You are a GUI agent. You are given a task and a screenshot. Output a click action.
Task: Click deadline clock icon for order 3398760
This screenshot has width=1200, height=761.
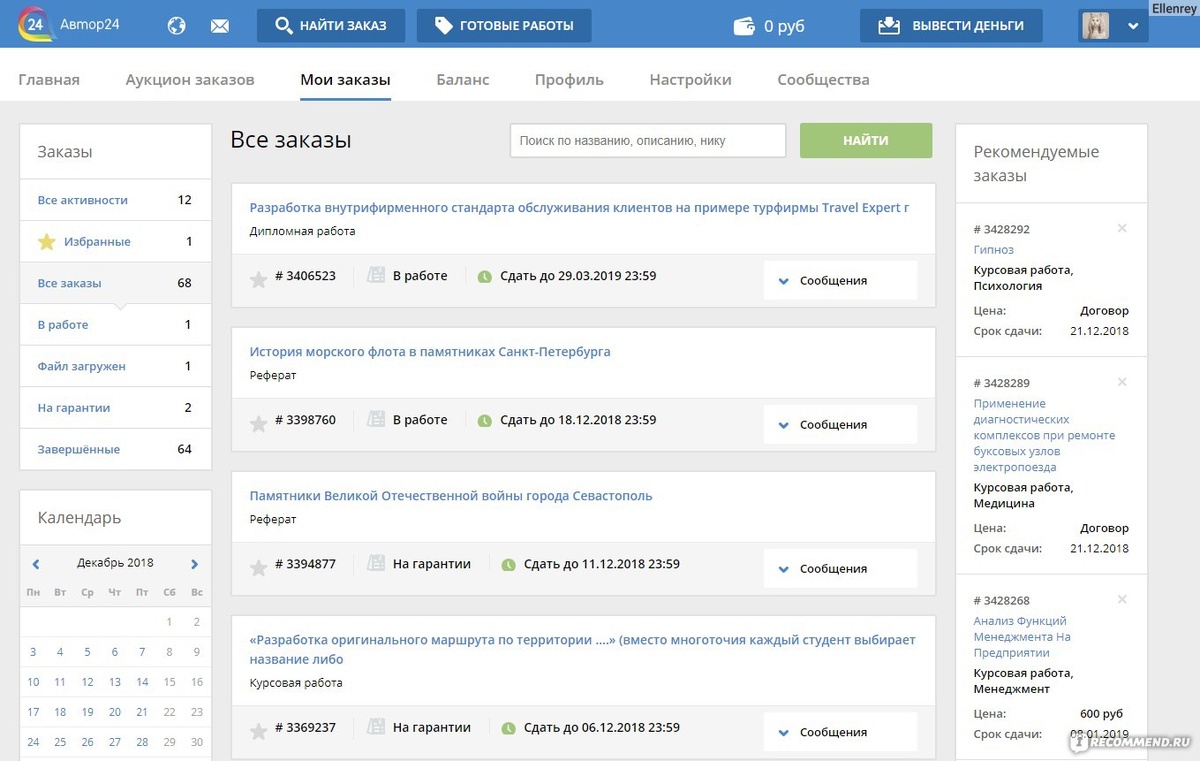pyautogui.click(x=485, y=421)
